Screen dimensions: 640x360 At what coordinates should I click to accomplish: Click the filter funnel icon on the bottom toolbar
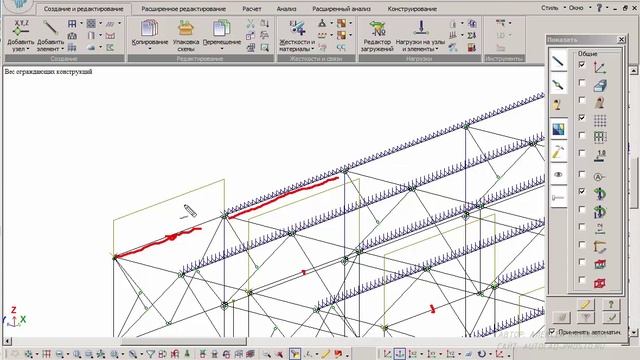click(151, 354)
